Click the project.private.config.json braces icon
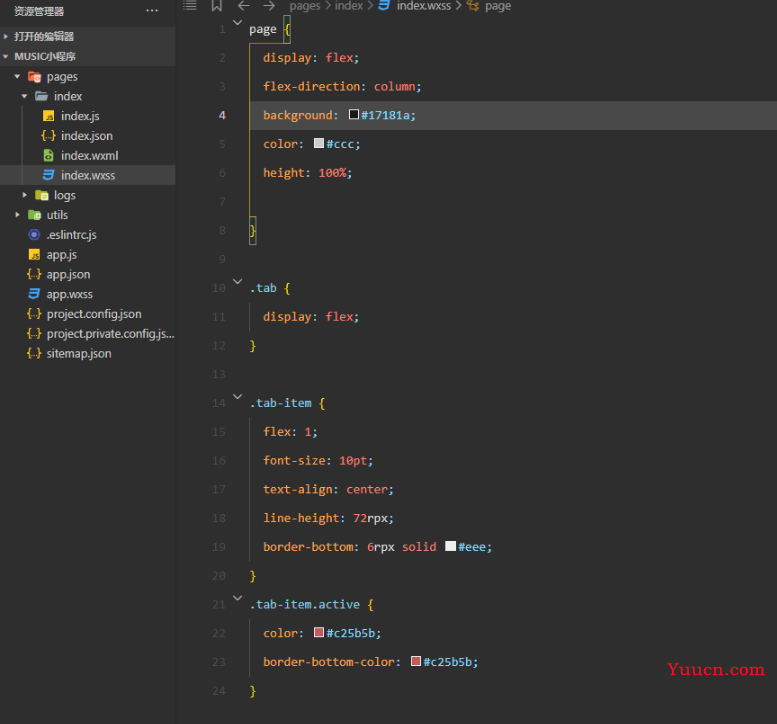 (34, 334)
